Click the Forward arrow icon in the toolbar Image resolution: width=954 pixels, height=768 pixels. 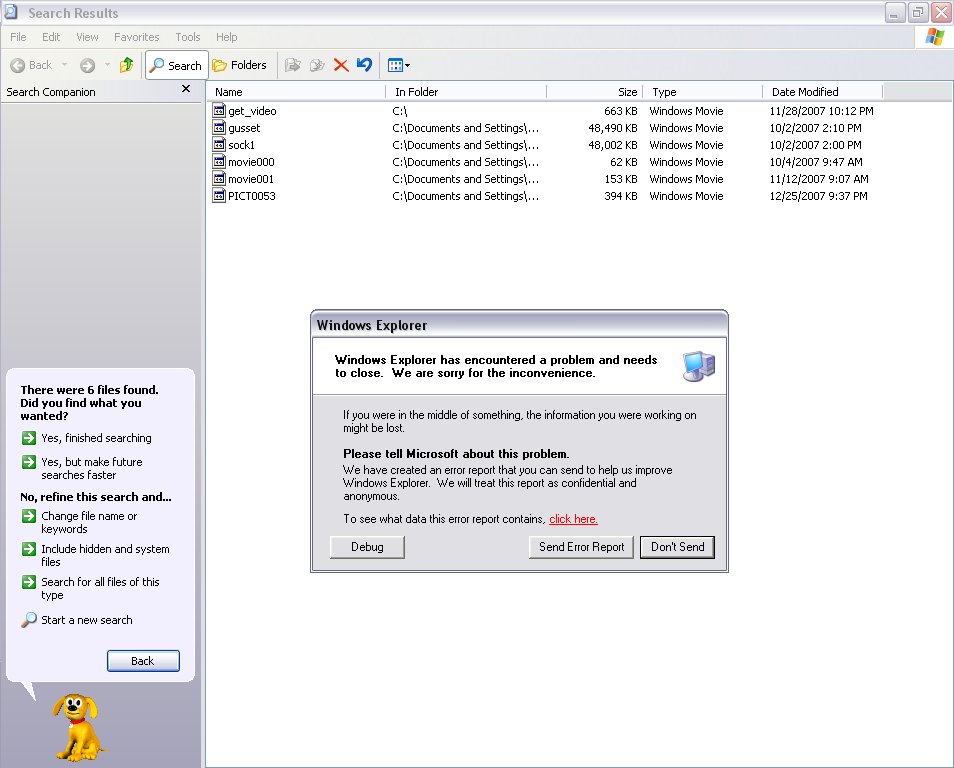[x=88, y=65]
